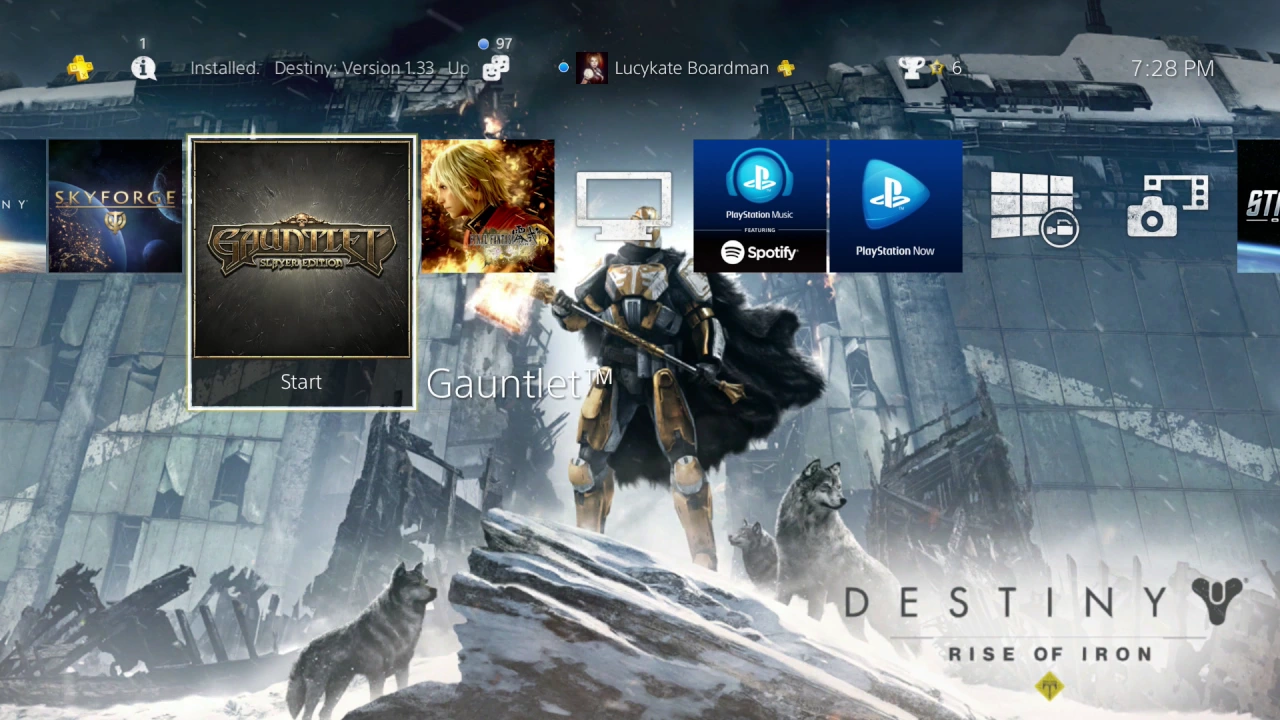Click Lucykate Boardman user name

click(x=692, y=68)
